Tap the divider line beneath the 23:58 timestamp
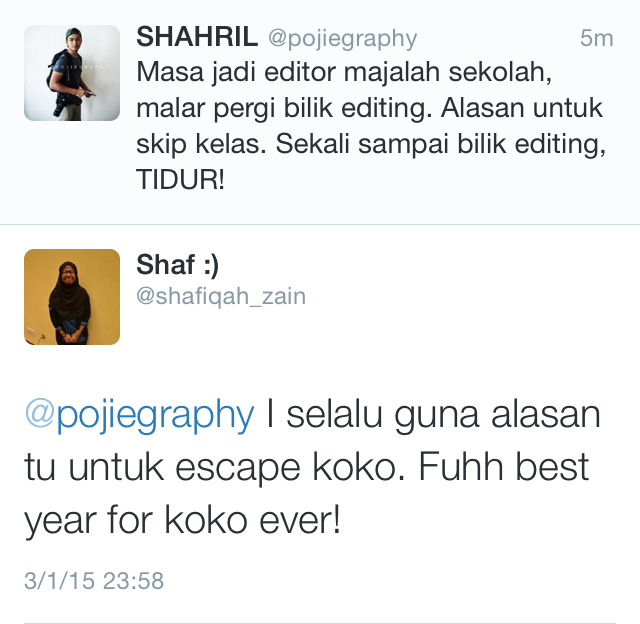The height and width of the screenshot is (624, 640). (320, 622)
